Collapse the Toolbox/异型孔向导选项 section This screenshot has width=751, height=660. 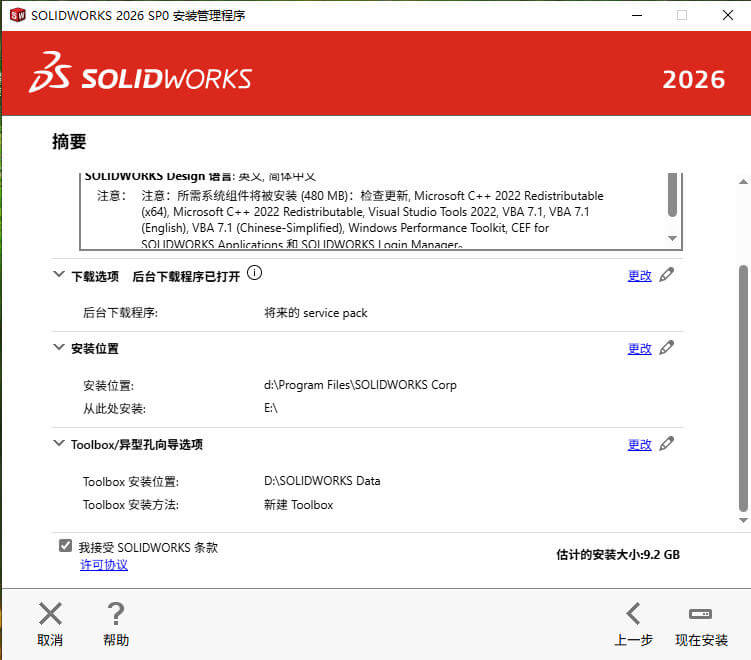pyautogui.click(x=59, y=444)
